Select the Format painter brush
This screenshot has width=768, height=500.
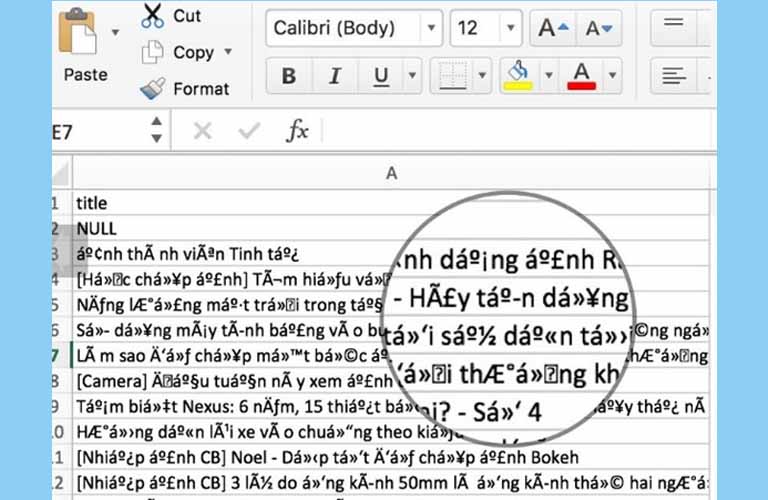pos(153,88)
